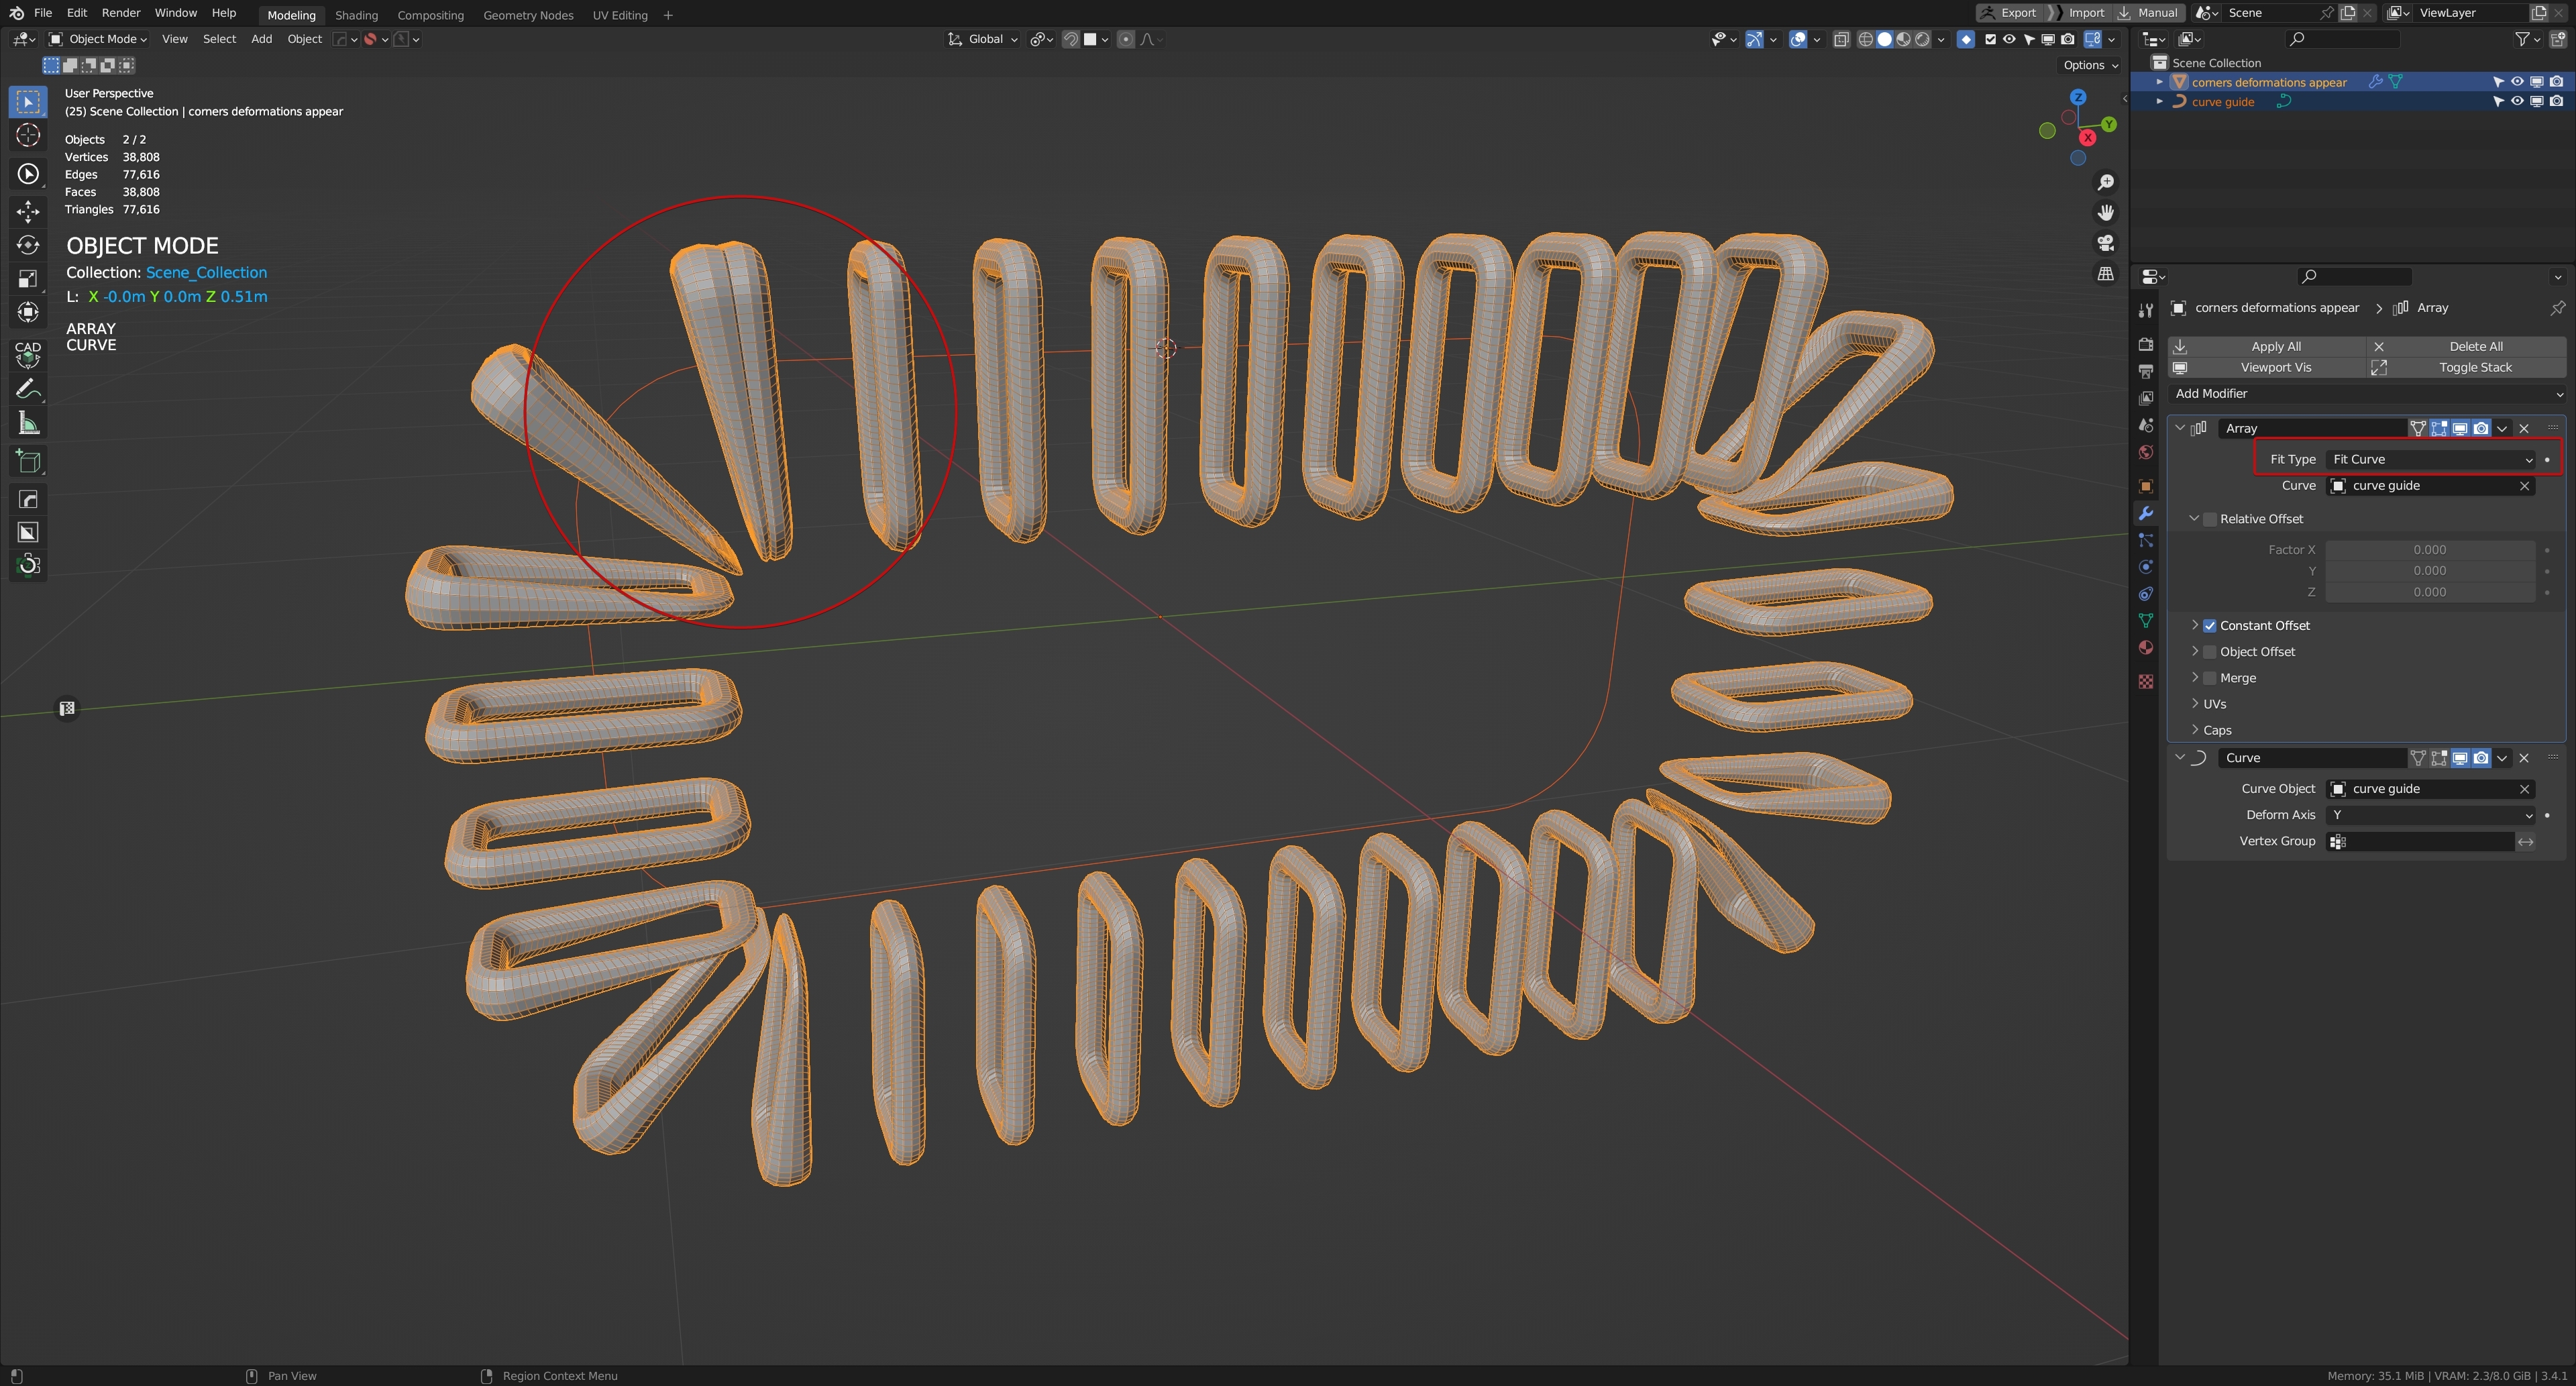Click the Factor Z value slider

[x=2429, y=592]
